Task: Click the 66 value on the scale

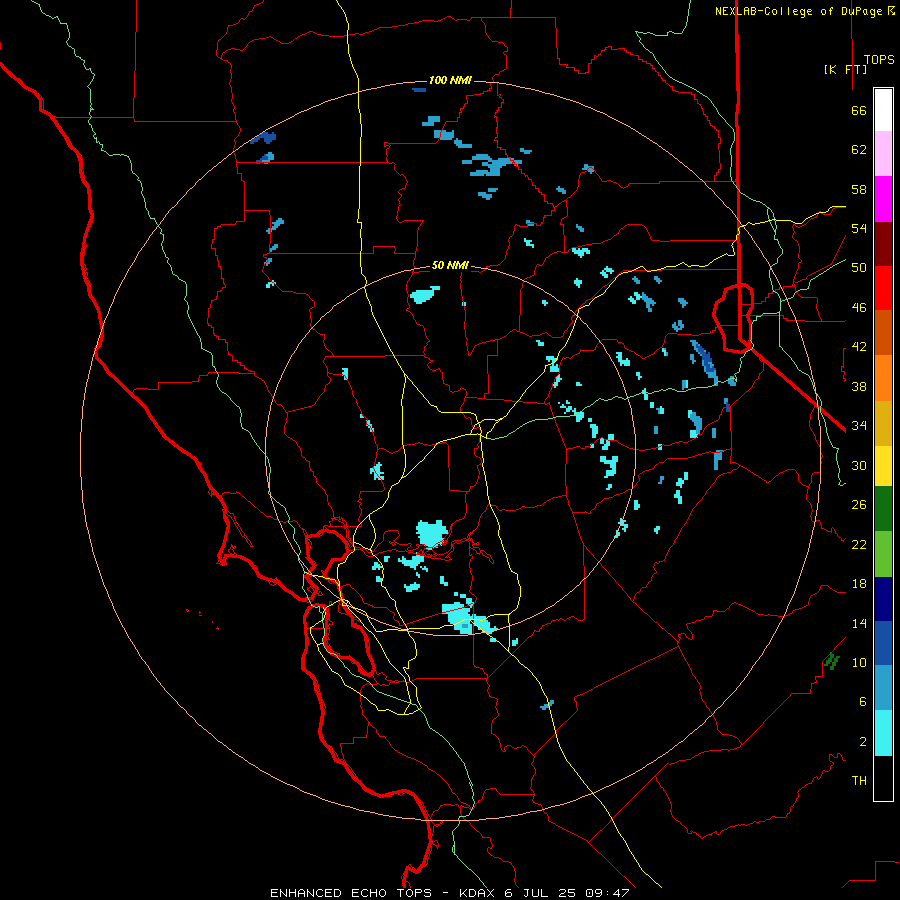Action: [x=859, y=110]
